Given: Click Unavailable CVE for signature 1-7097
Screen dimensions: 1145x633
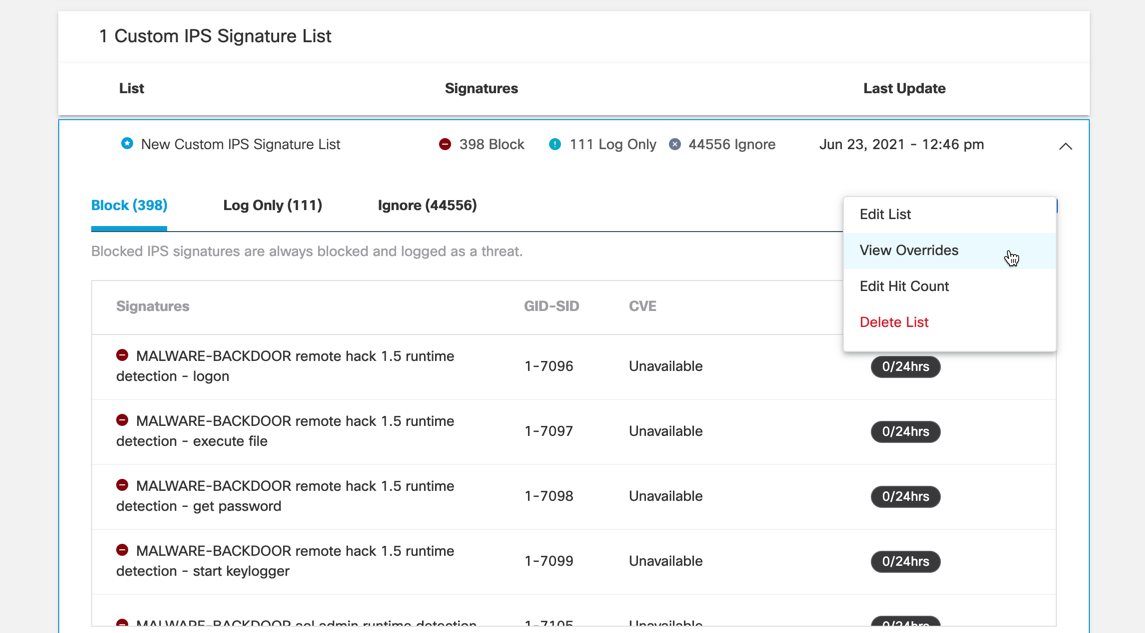Looking at the screenshot, I should pyautogui.click(x=665, y=431).
